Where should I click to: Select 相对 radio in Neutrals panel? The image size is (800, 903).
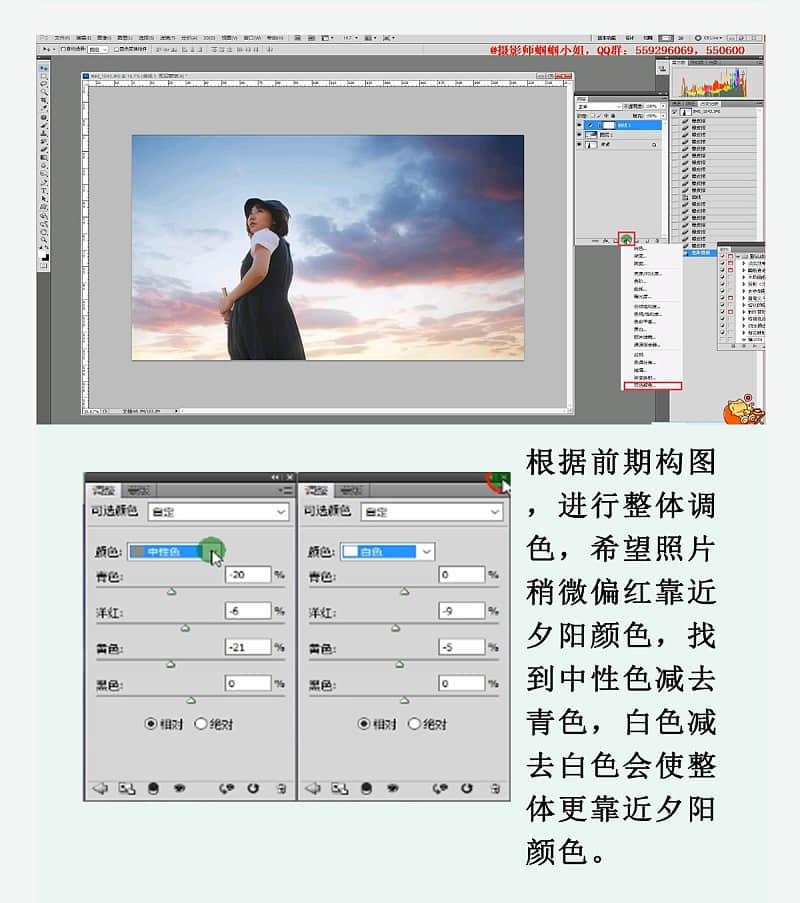click(x=150, y=724)
